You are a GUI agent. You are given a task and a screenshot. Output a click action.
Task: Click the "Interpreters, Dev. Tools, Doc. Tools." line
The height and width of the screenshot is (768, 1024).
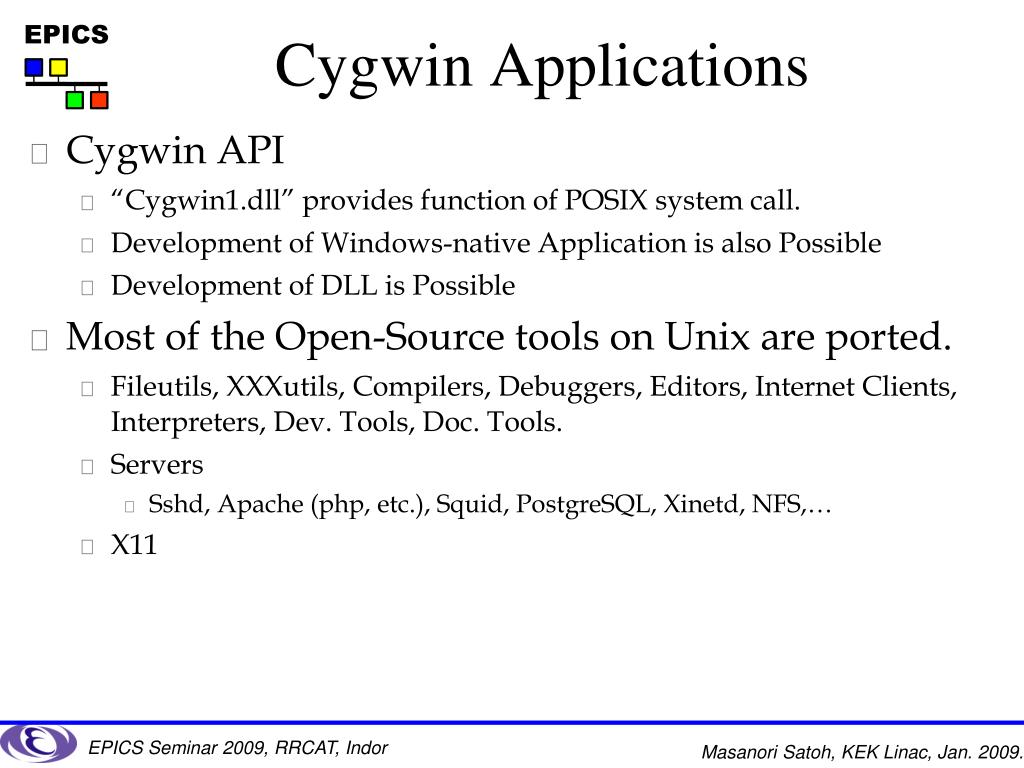(x=336, y=423)
